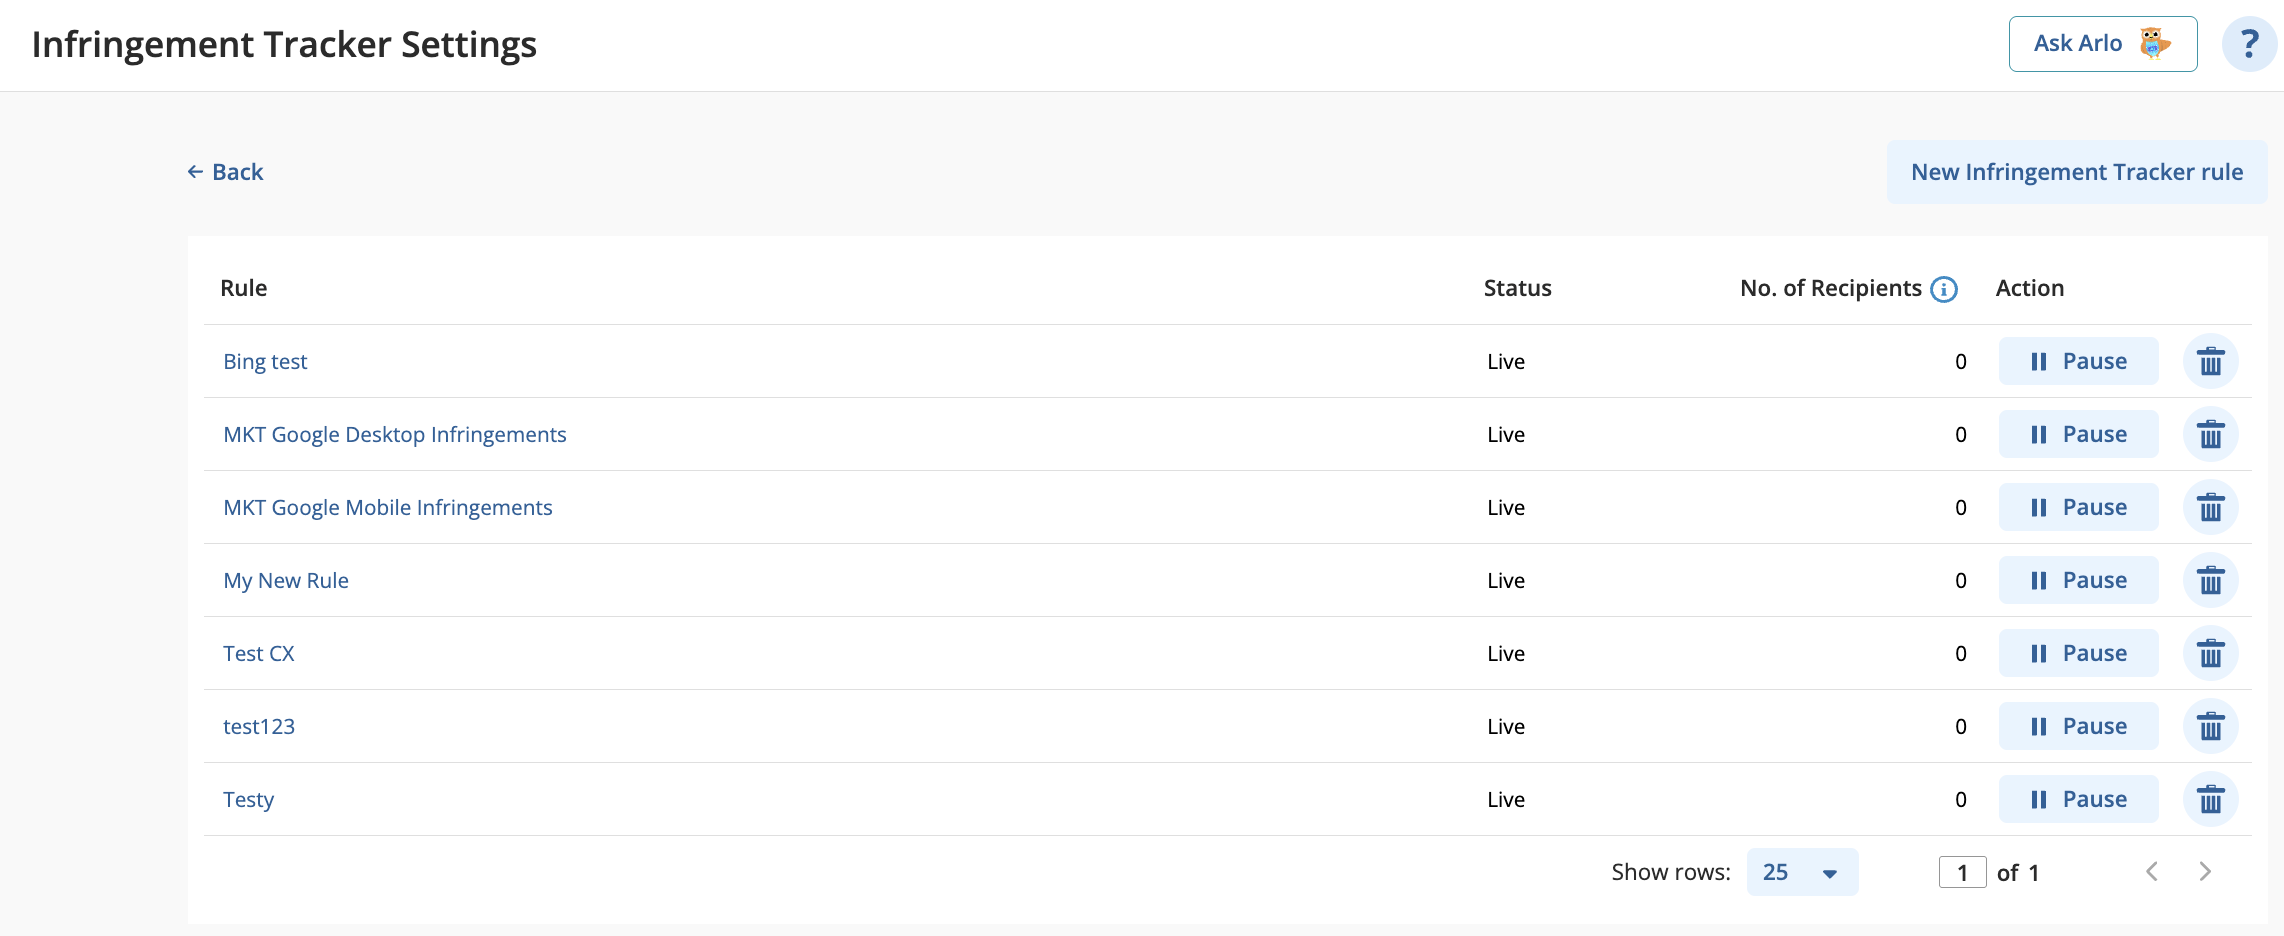Pause the test123 rule
Image resolution: width=2284 pixels, height=936 pixels.
click(2078, 726)
